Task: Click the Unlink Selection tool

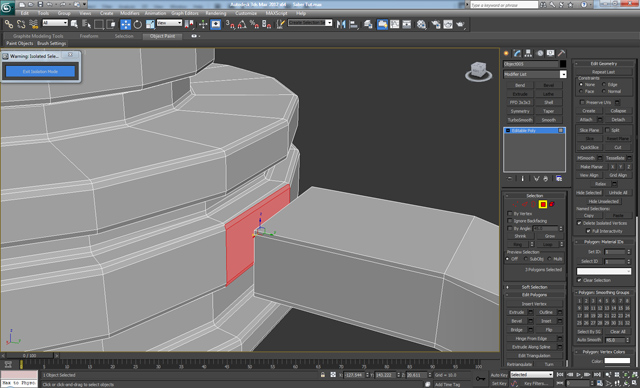Action: pyautogui.click(x=20, y=24)
